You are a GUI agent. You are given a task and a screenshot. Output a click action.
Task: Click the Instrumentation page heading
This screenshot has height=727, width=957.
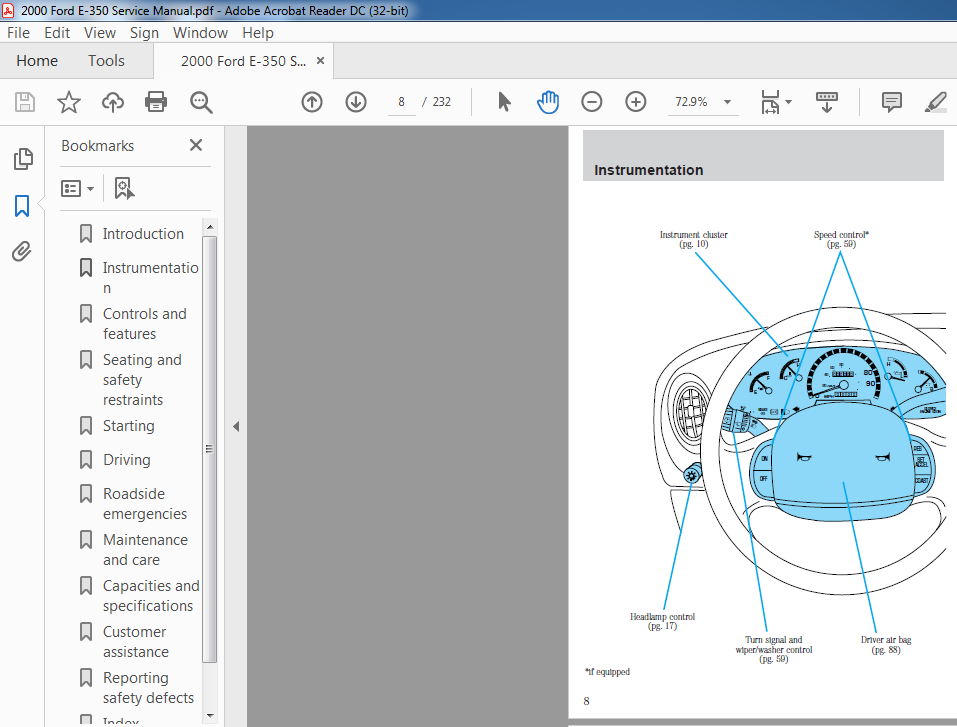click(648, 170)
